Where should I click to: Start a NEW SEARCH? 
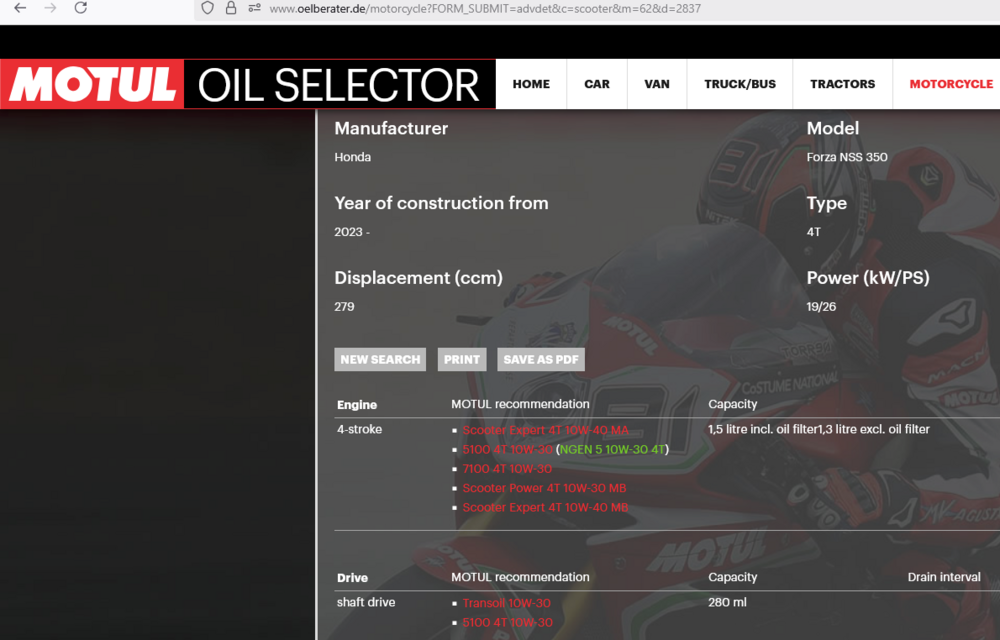tap(380, 360)
